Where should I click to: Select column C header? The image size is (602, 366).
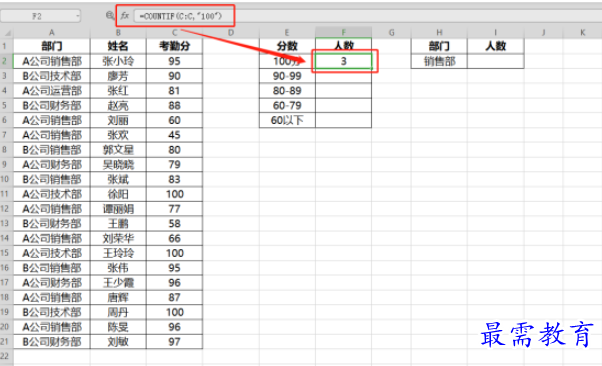pos(174,33)
